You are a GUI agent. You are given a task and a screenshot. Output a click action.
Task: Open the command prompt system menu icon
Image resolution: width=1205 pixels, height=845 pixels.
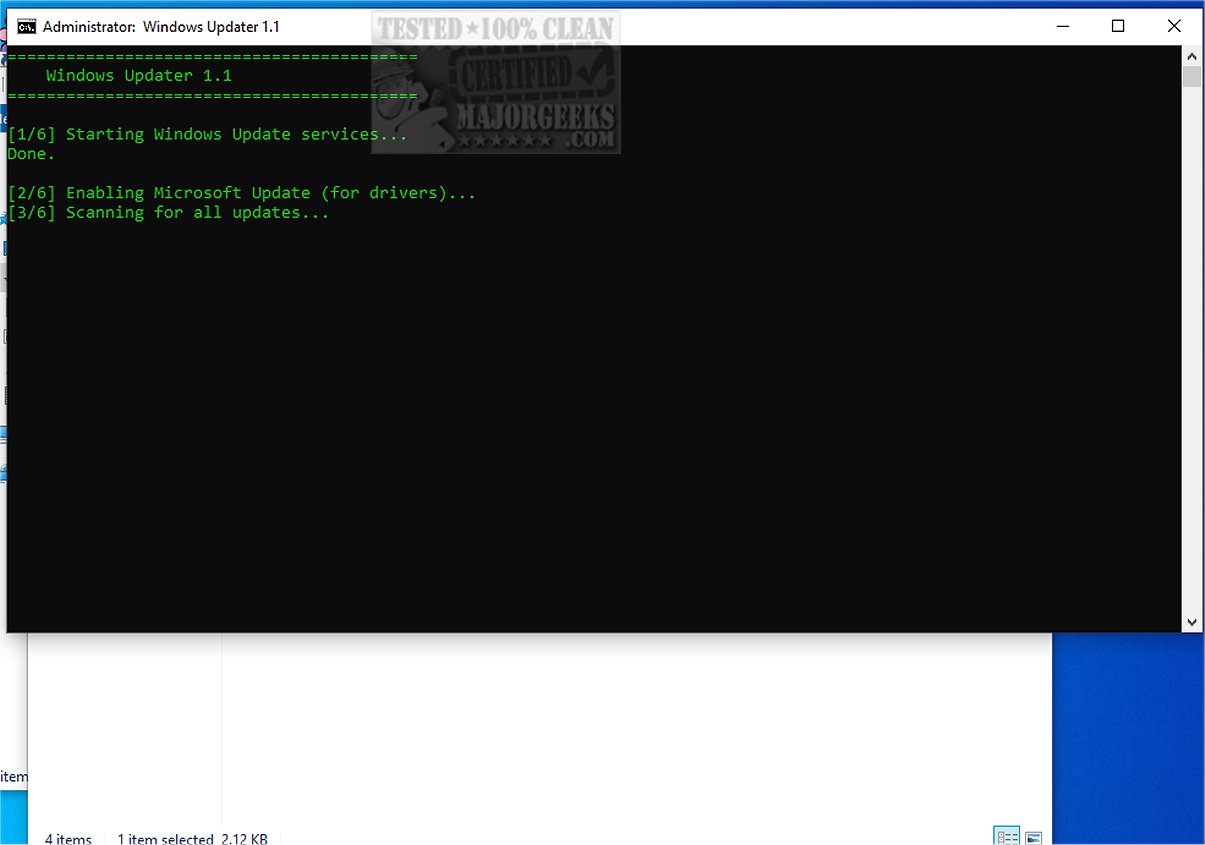tap(27, 26)
